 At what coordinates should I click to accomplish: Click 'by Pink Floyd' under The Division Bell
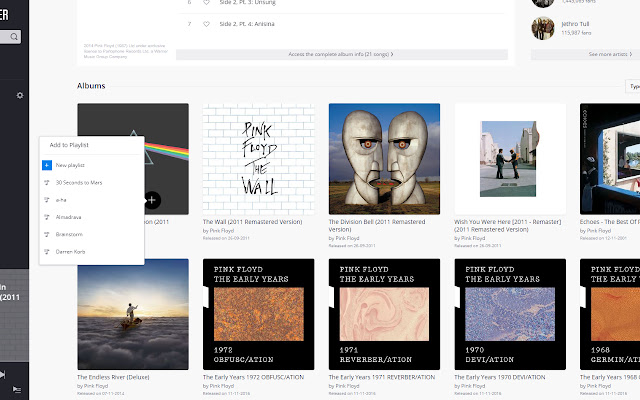(344, 238)
